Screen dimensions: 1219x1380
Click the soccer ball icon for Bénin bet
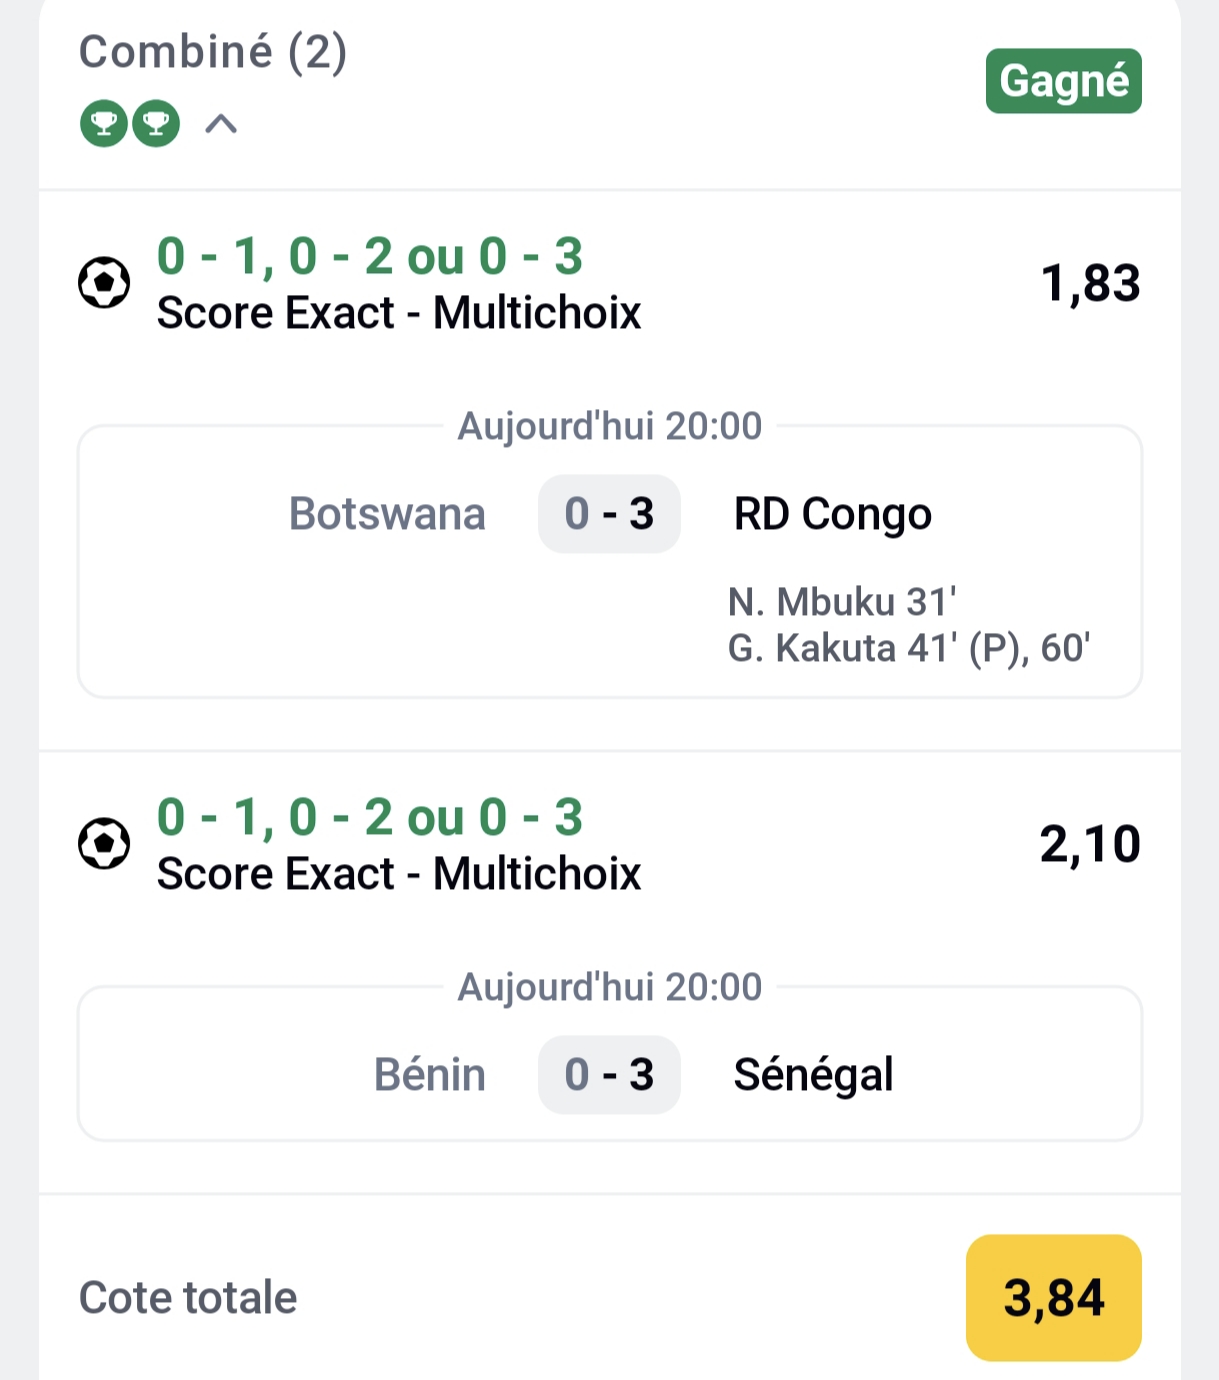[104, 844]
